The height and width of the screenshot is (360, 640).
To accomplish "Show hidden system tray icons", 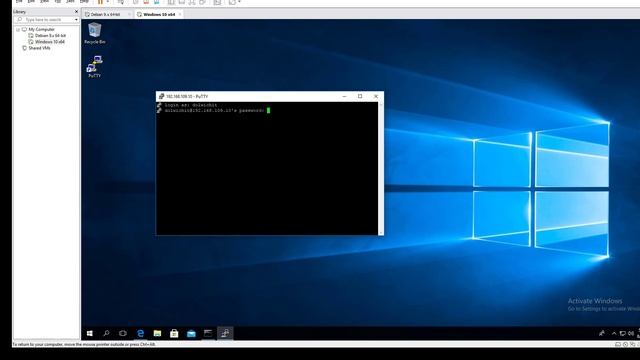I will 614,333.
